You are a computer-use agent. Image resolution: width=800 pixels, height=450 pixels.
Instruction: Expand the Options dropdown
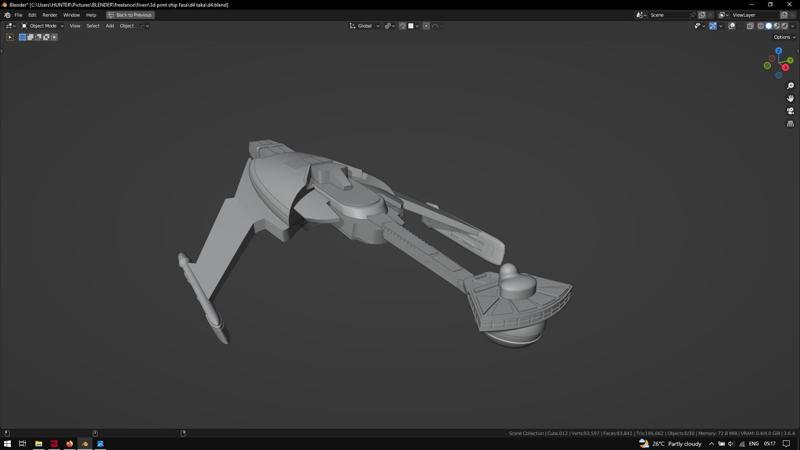click(x=784, y=37)
